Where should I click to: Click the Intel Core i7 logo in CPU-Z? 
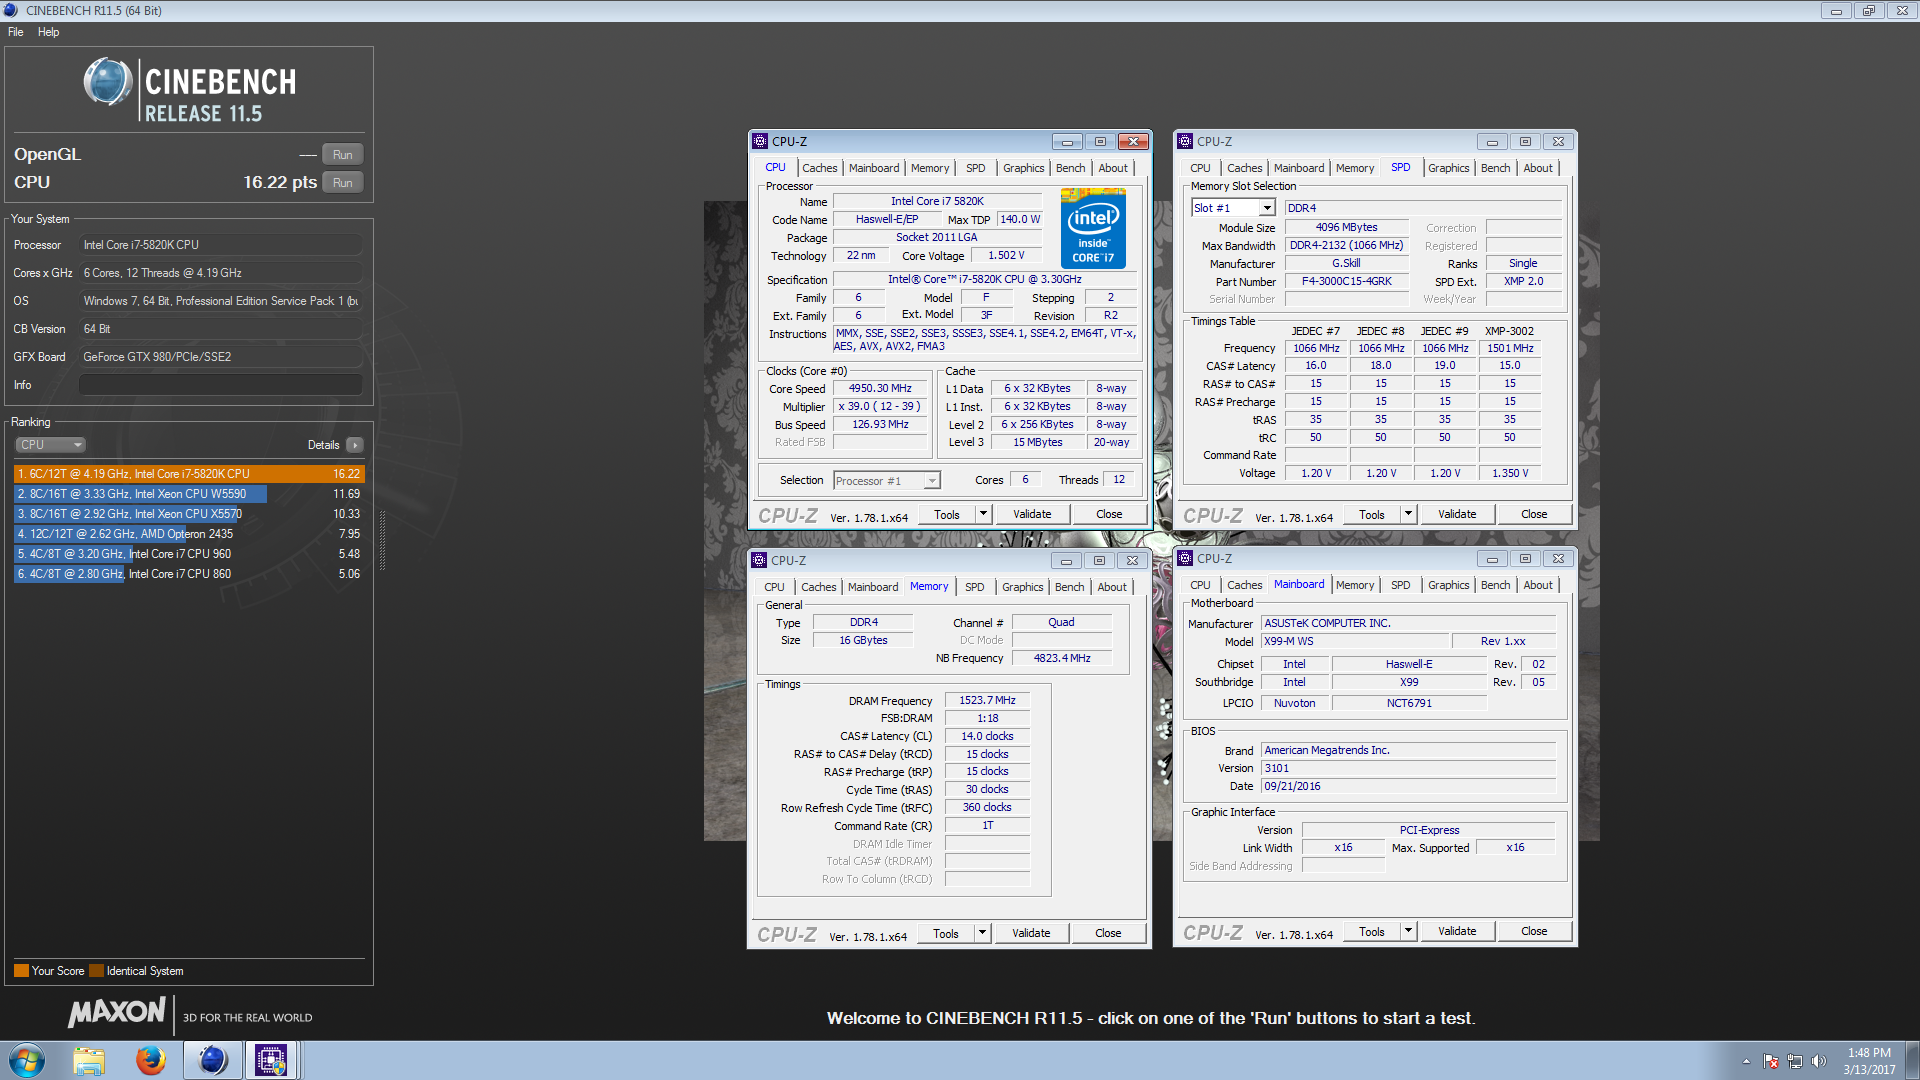[x=1093, y=229]
